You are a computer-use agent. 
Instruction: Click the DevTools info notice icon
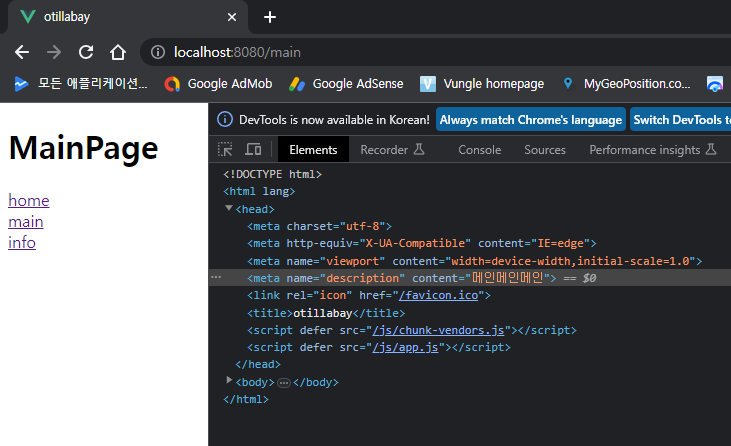[x=225, y=119]
